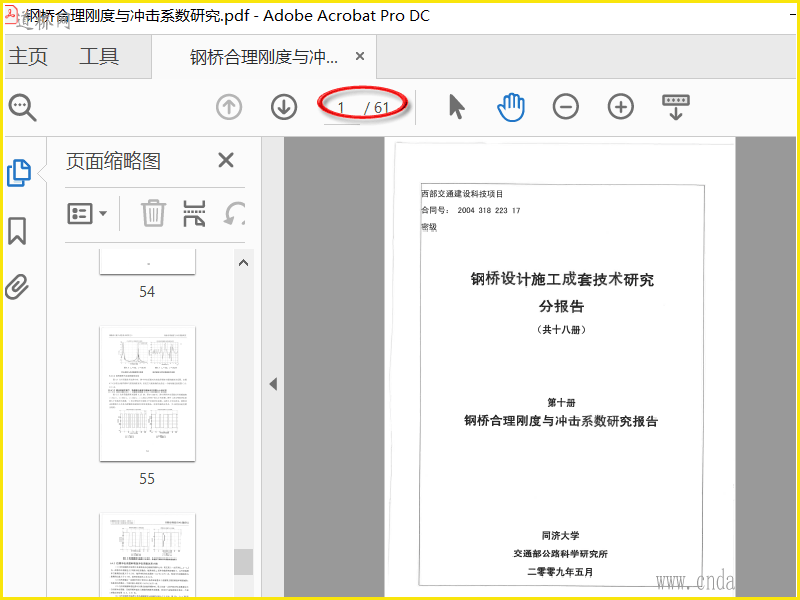Viewport: 800px width, 600px height.
Task: Activate the hand pan tool
Action: click(x=511, y=107)
